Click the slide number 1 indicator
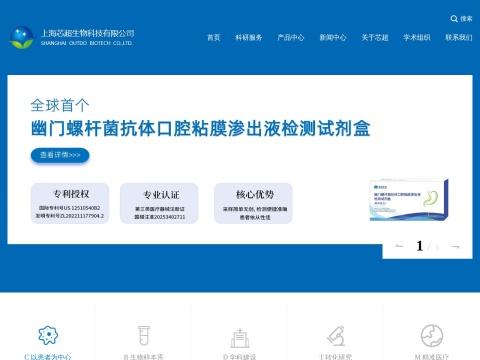The width and height of the screenshot is (480, 360). [x=420, y=246]
